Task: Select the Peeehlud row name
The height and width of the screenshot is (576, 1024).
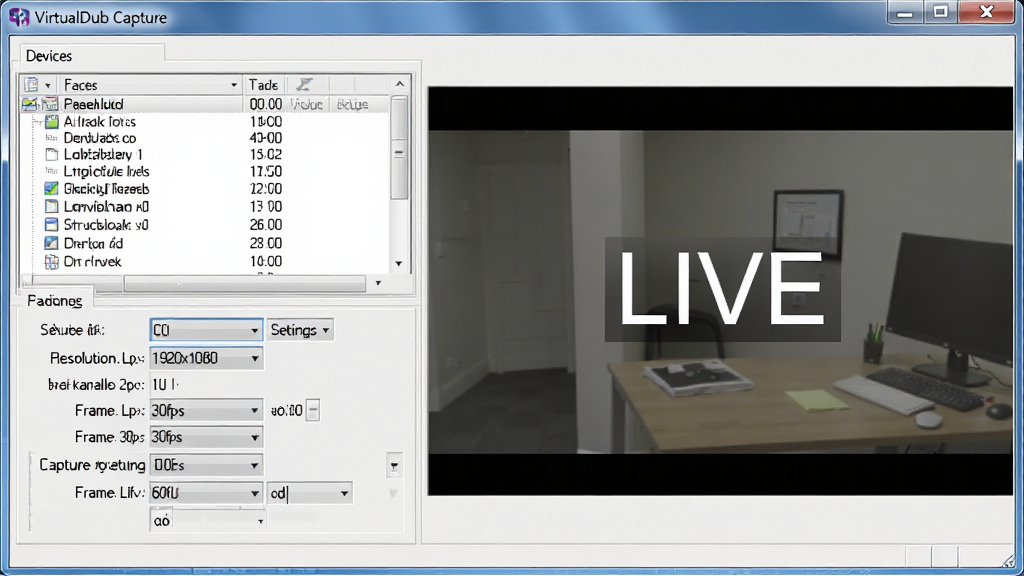Action: [x=93, y=104]
